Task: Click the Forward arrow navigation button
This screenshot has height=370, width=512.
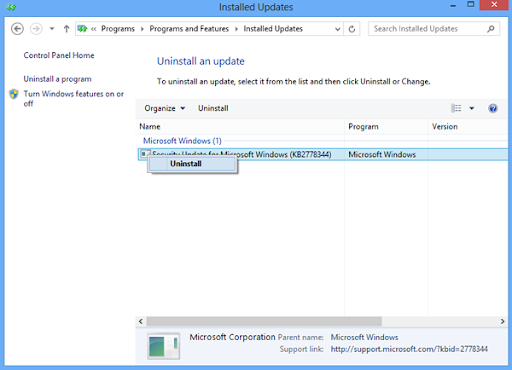Action: tap(36, 29)
